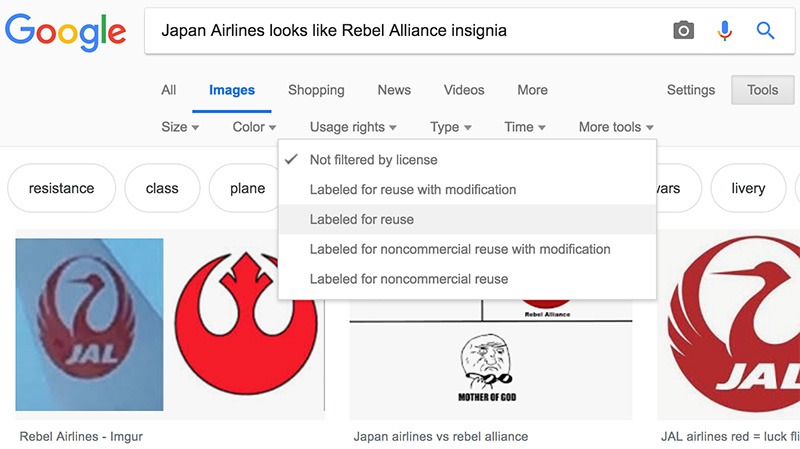800x449 pixels.
Task: Open the large JAL crane logo thumbnail
Action: tap(729, 325)
